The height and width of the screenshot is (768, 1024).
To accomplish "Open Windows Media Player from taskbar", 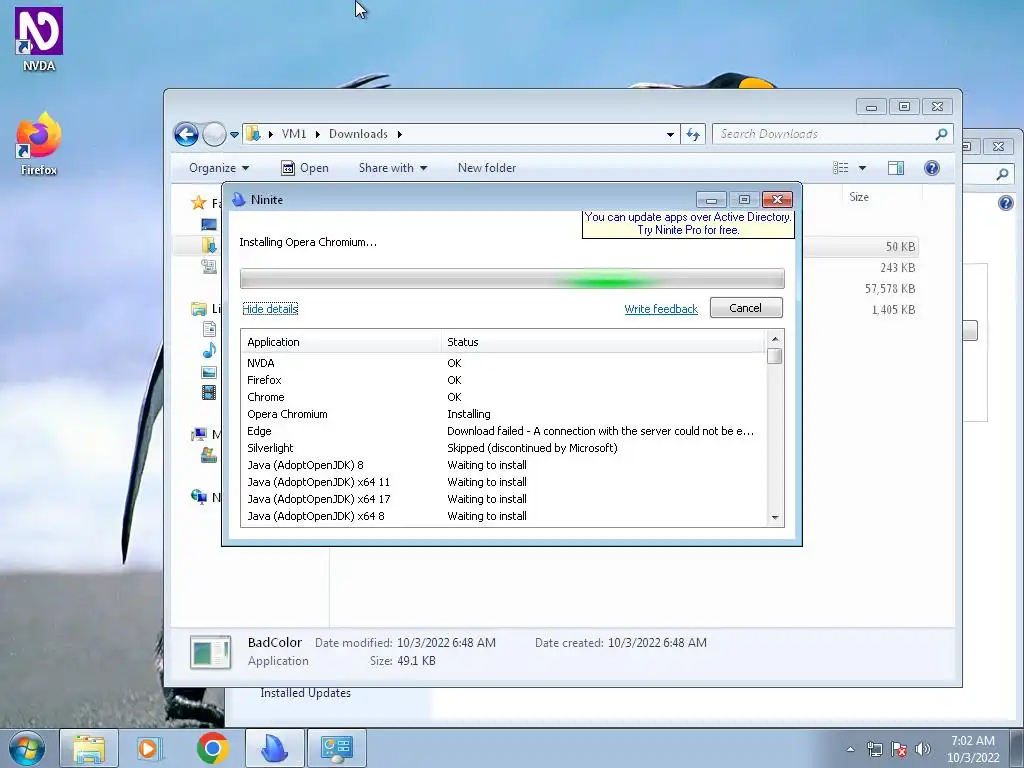I will point(149,748).
